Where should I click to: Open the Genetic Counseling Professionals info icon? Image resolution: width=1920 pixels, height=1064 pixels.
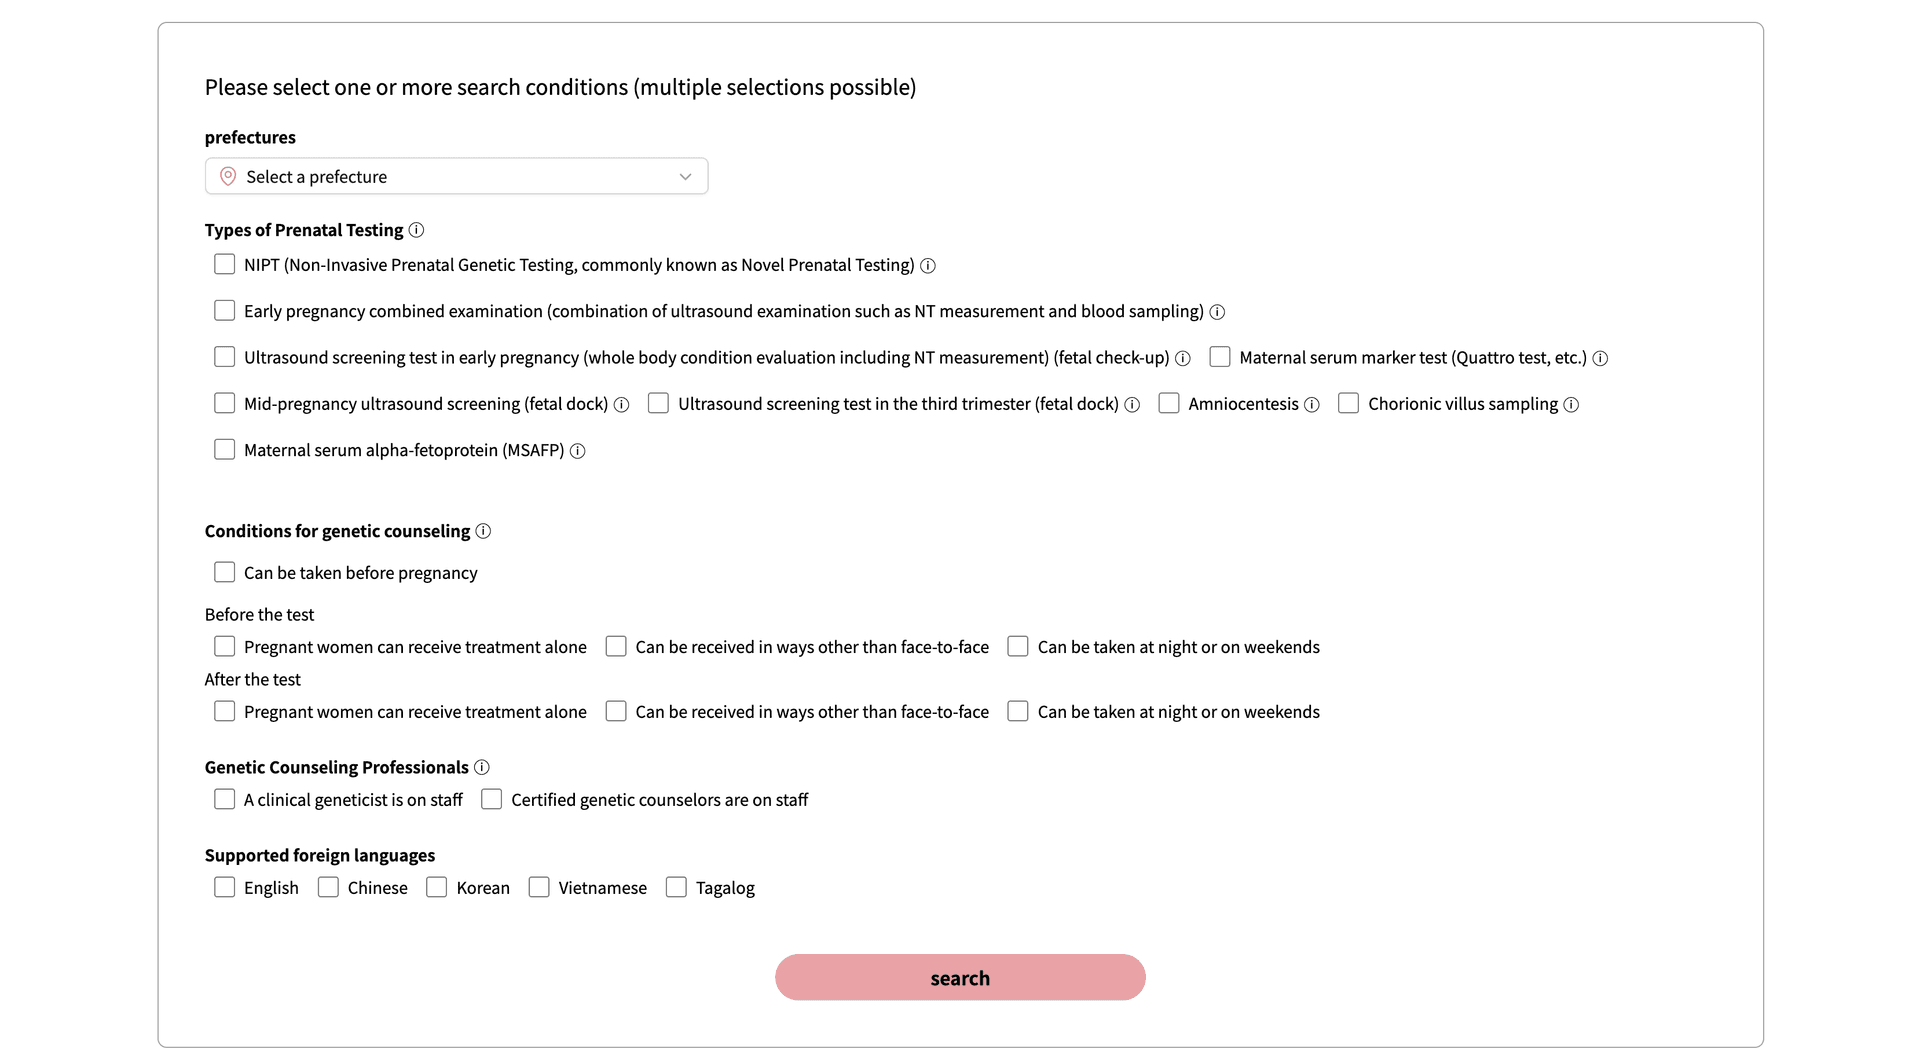pos(482,767)
